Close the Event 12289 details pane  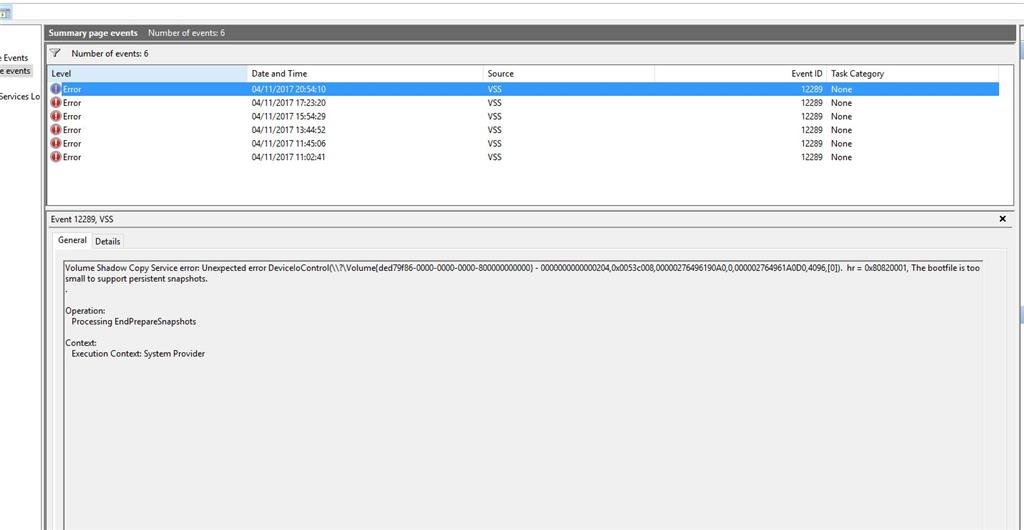1002,219
